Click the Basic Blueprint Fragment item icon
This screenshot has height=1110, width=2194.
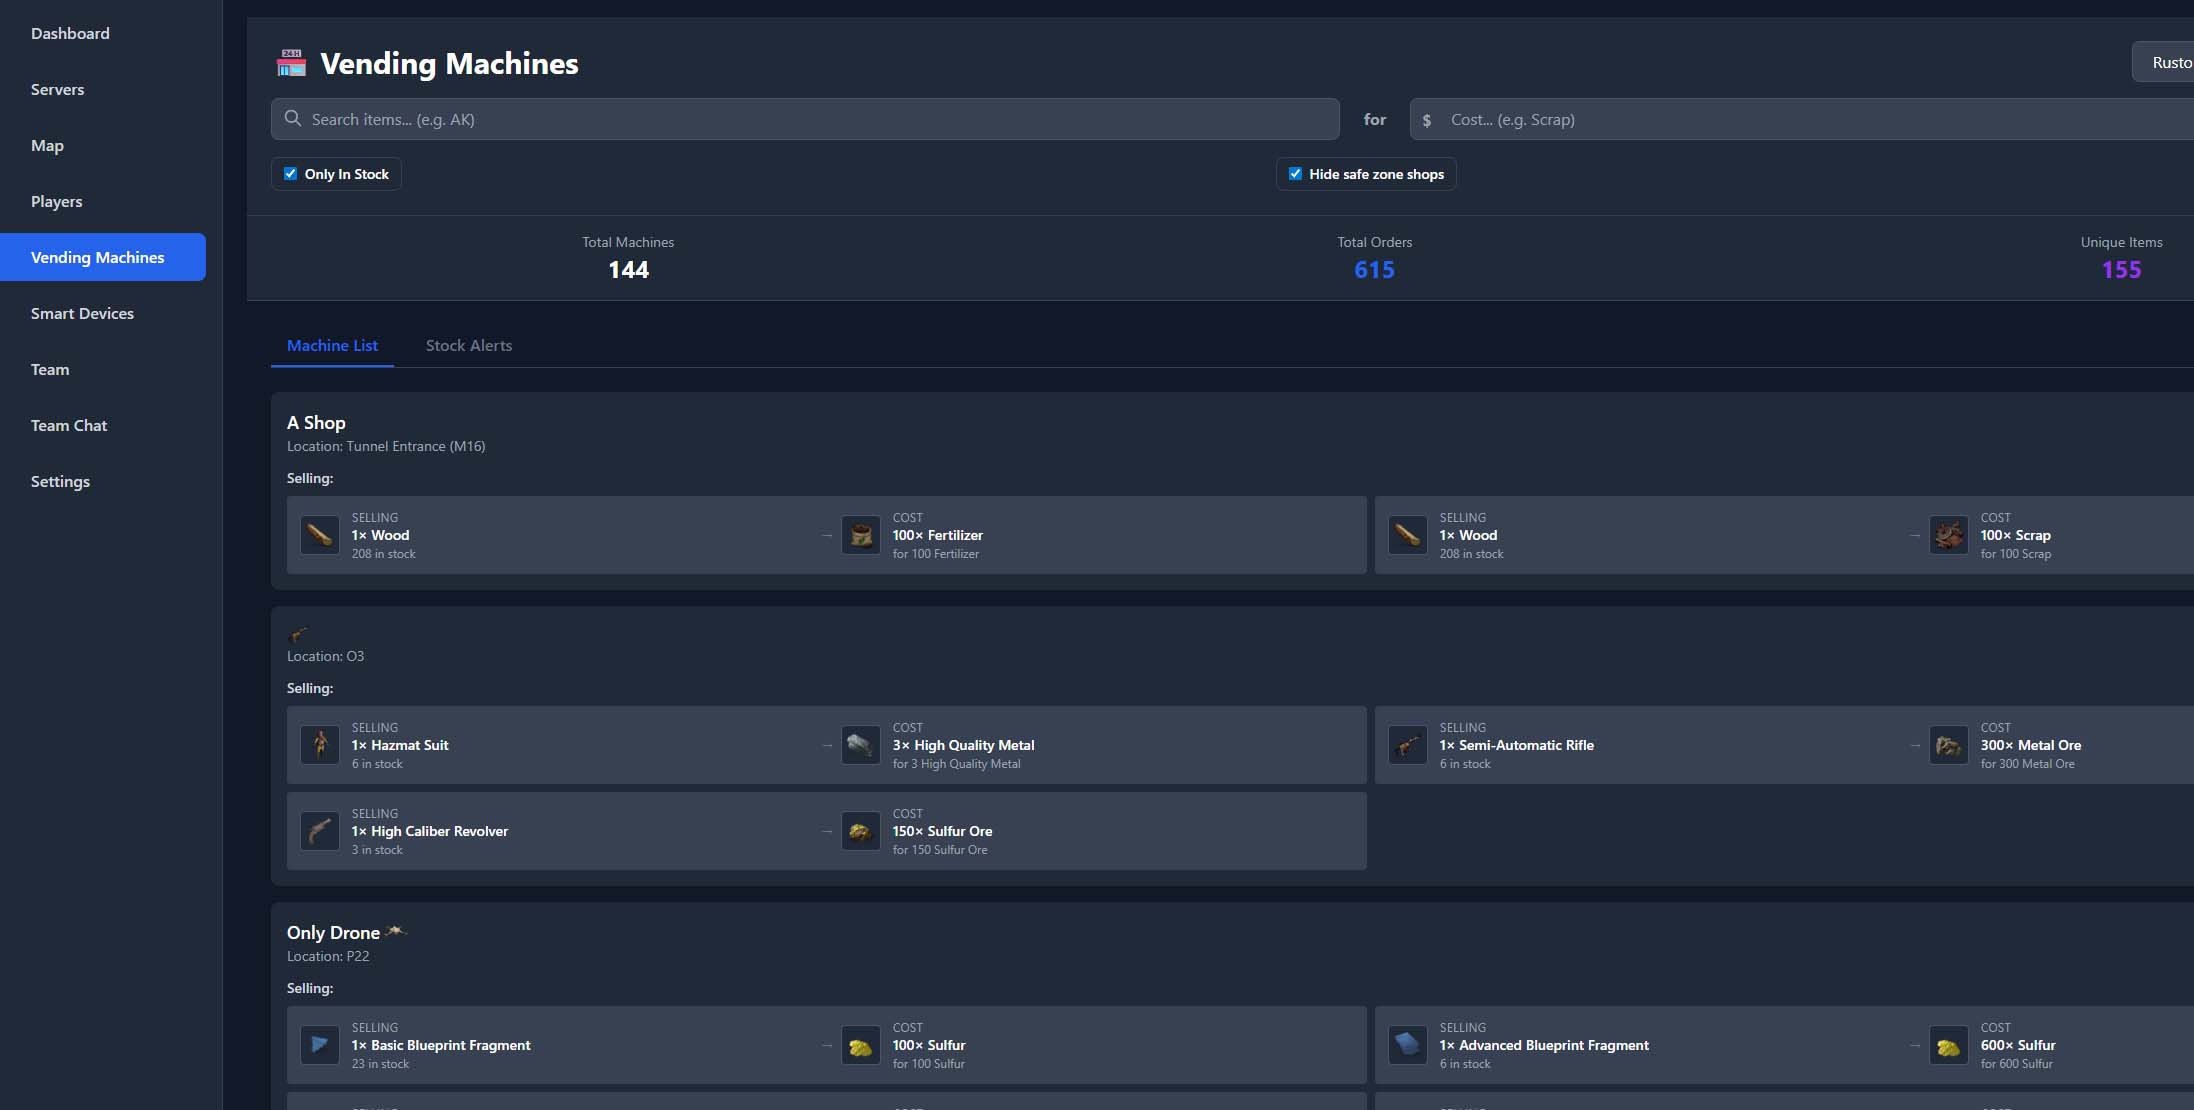(320, 1045)
